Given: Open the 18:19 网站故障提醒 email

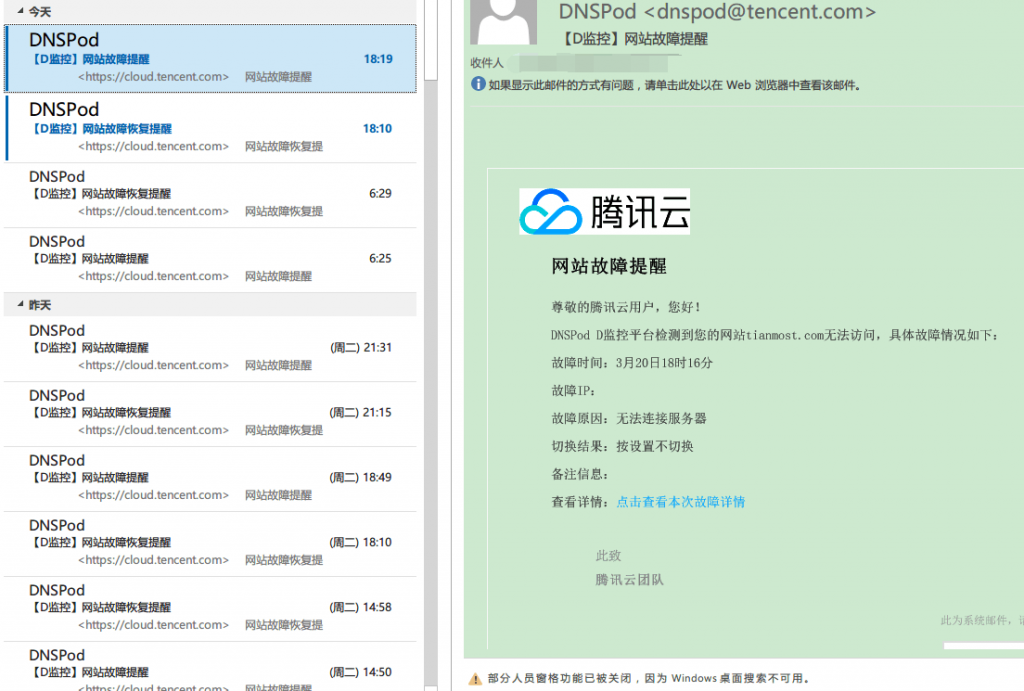Looking at the screenshot, I should (210, 58).
